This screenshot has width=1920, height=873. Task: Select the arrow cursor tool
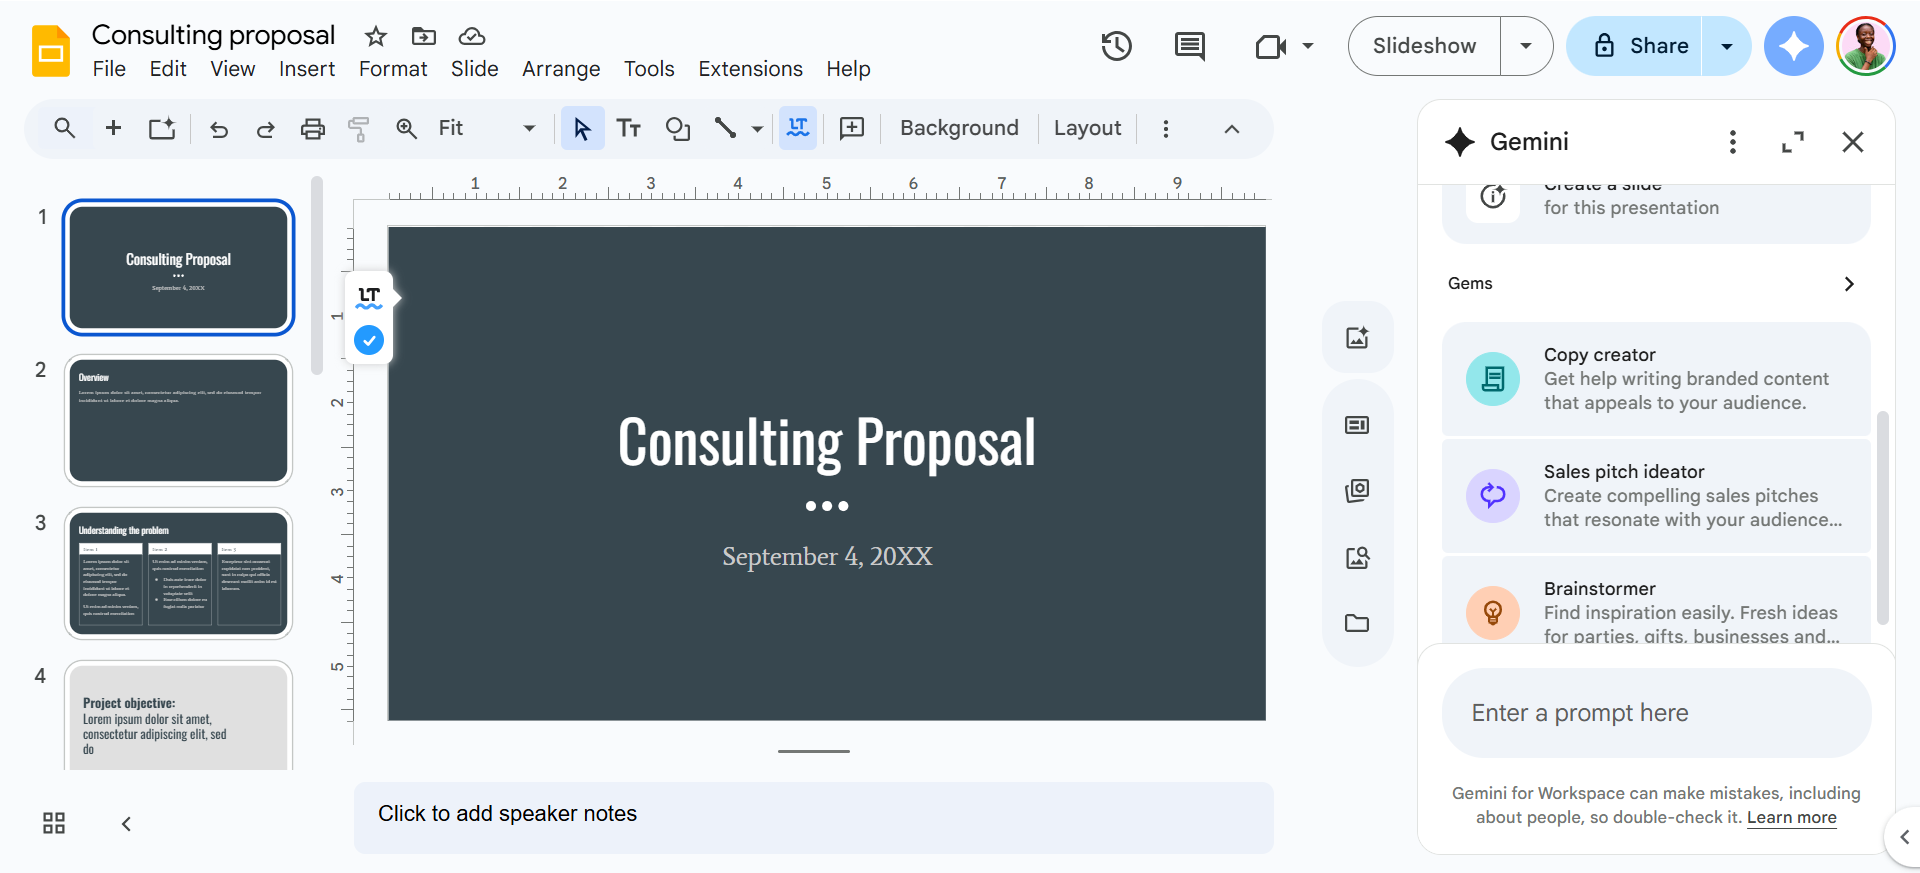click(x=582, y=128)
